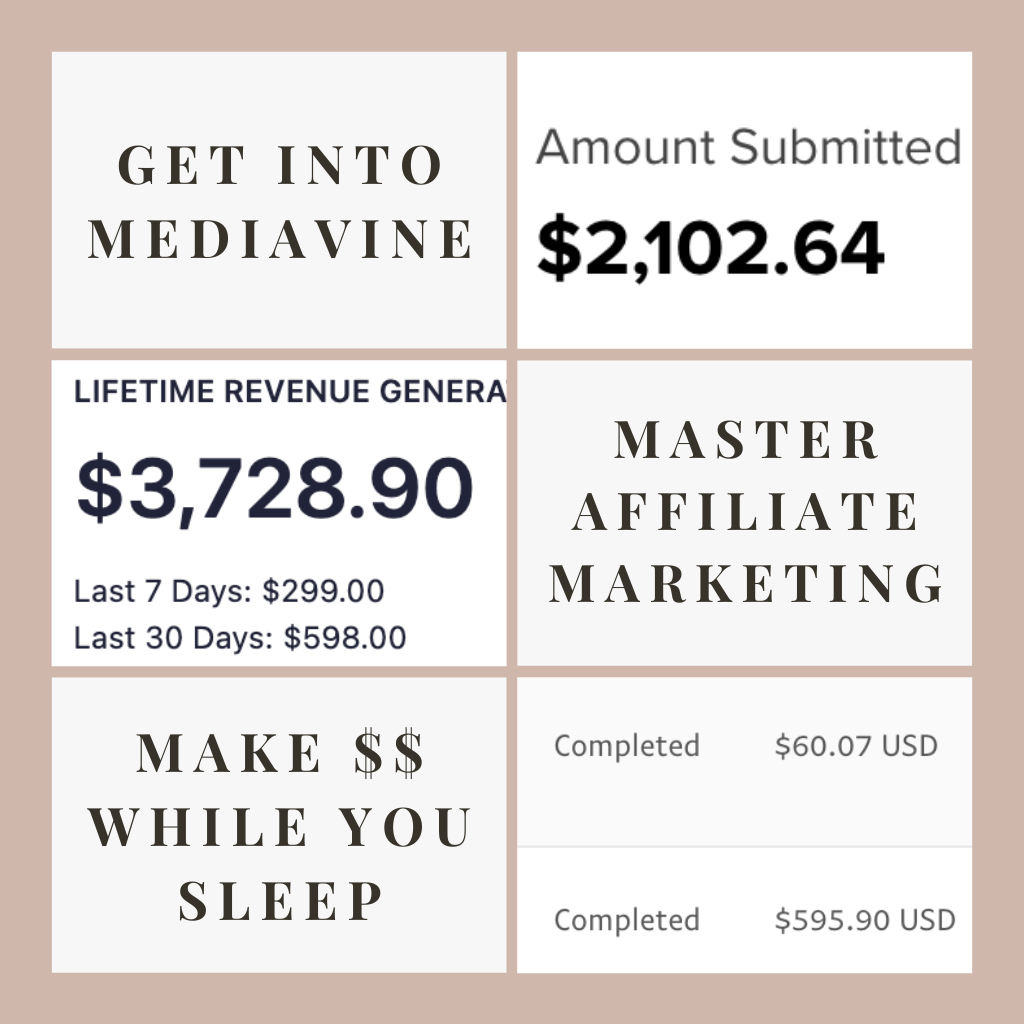The height and width of the screenshot is (1024, 1024).
Task: Click the Completed status beside $60.07 USD
Action: pos(627,746)
